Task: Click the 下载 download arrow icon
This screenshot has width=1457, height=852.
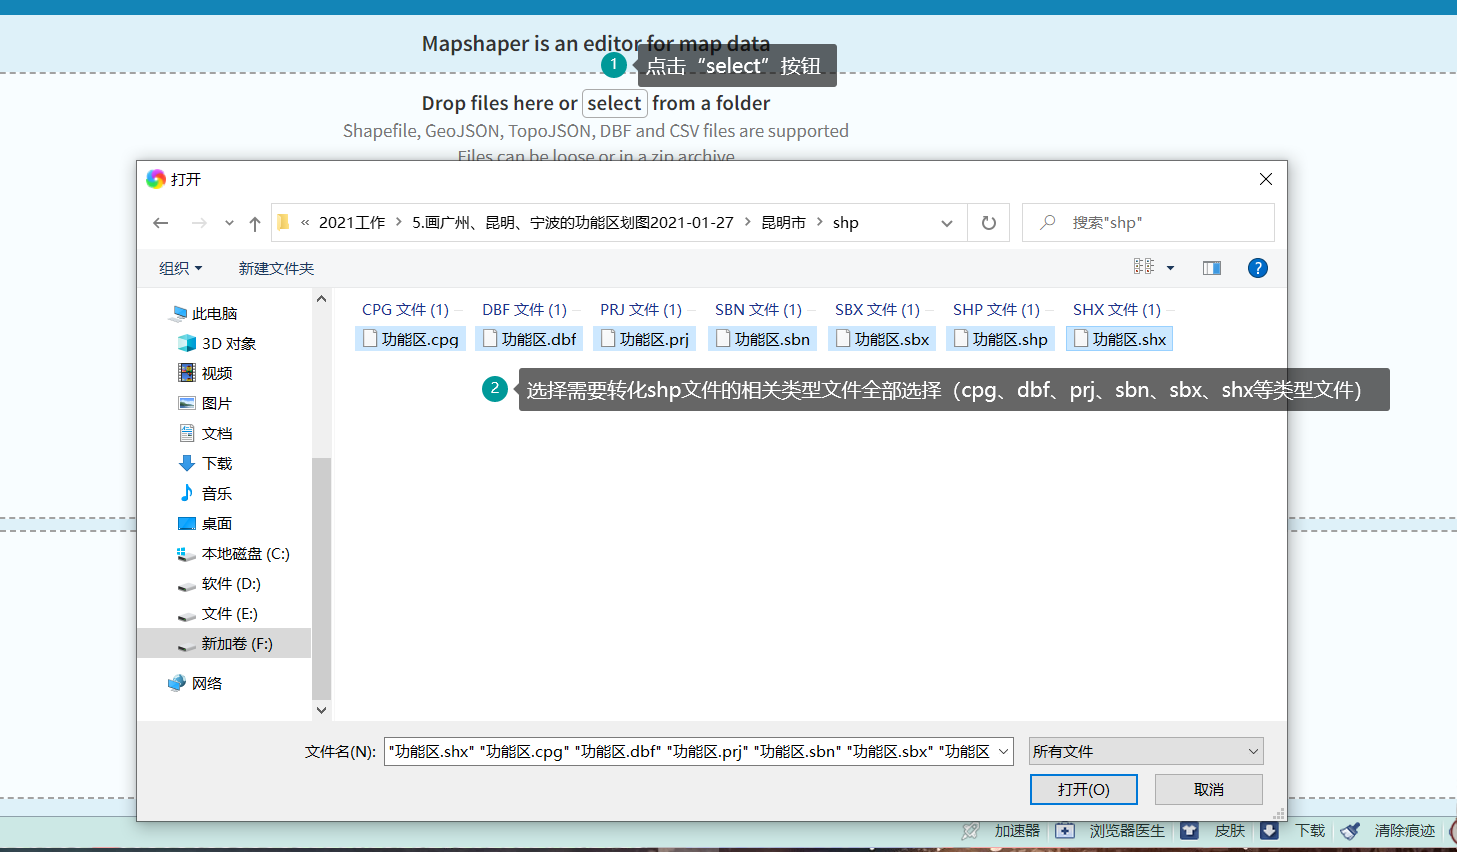Action: click(1270, 831)
